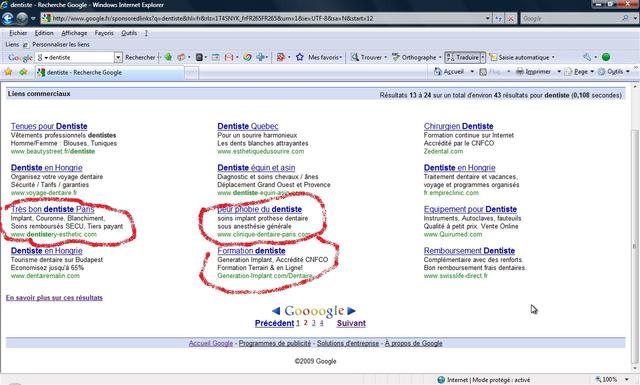Screen dimensions: 640x385
Task: Click the address bar URL field
Action: coord(265,18)
